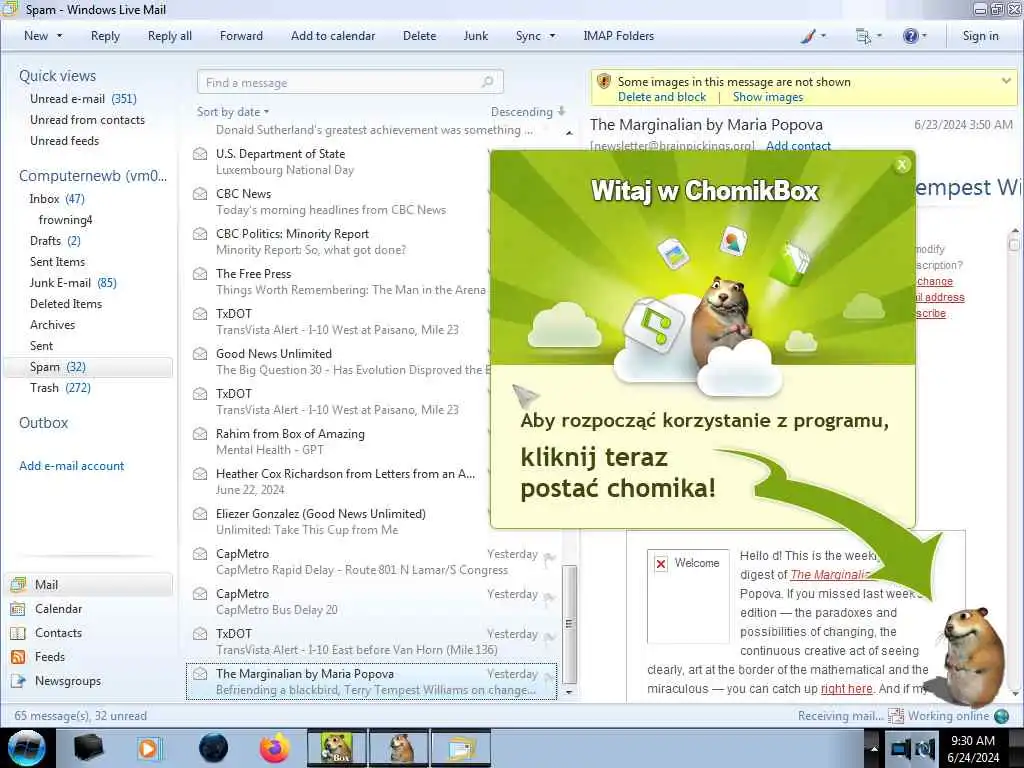Open The Marginalian by Maria Popova message

[x=372, y=681]
